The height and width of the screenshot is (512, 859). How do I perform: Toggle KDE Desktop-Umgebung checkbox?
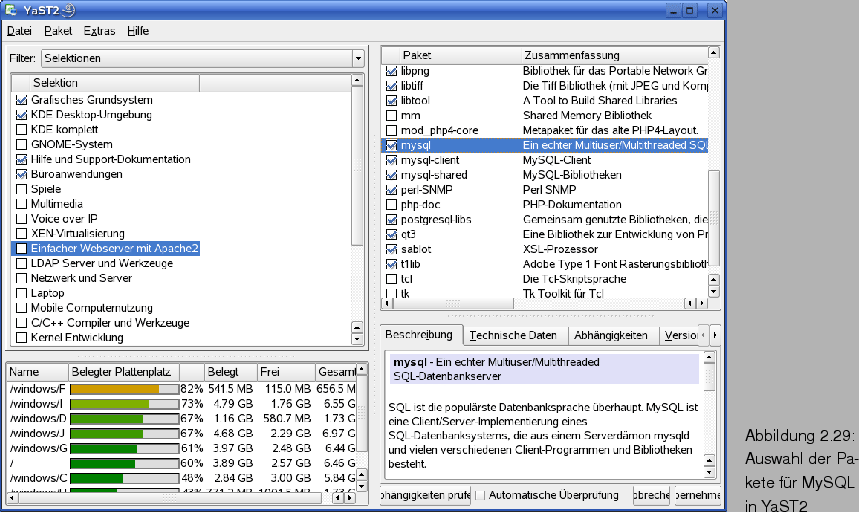coord(21,115)
